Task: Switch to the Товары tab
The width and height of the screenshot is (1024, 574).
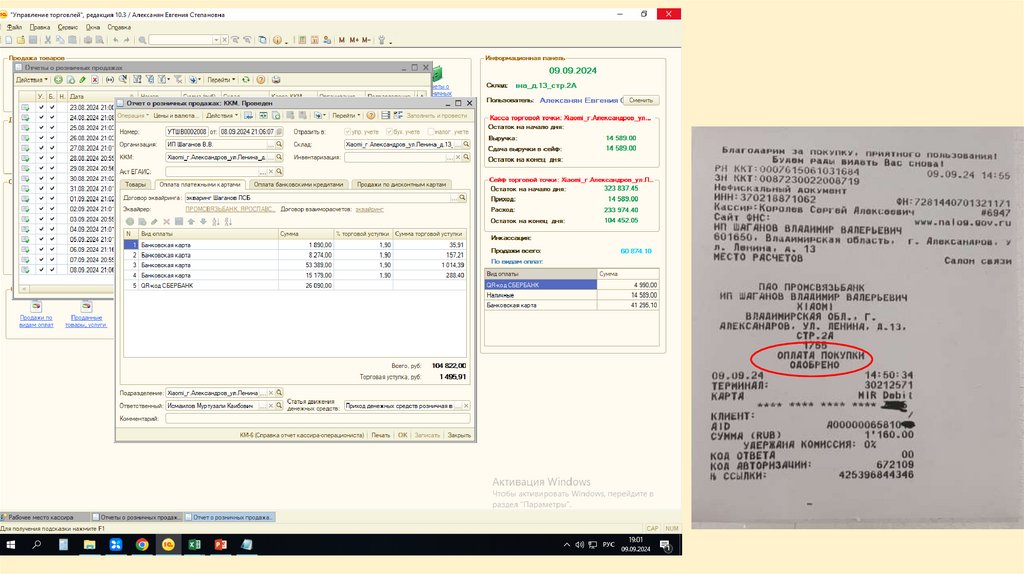Action: 134,184
